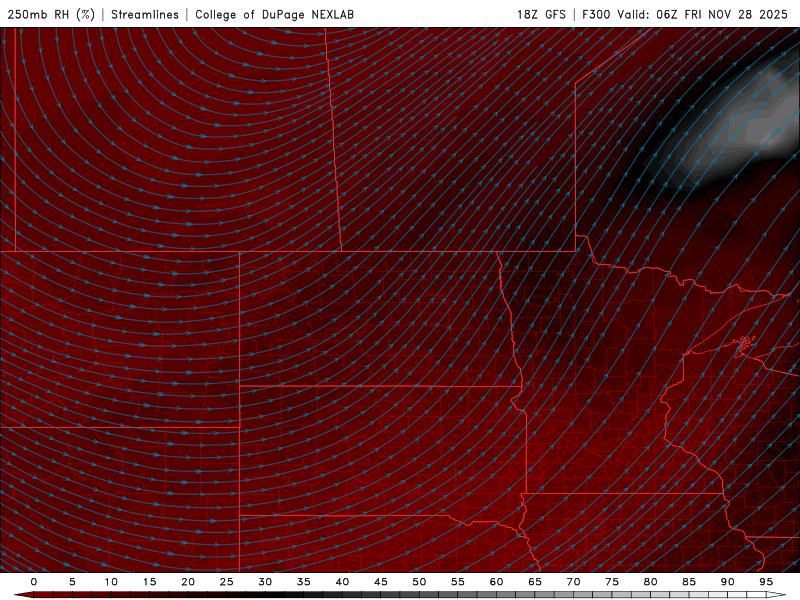
Task: Click the colorbar label "90"
Action: [x=727, y=582]
